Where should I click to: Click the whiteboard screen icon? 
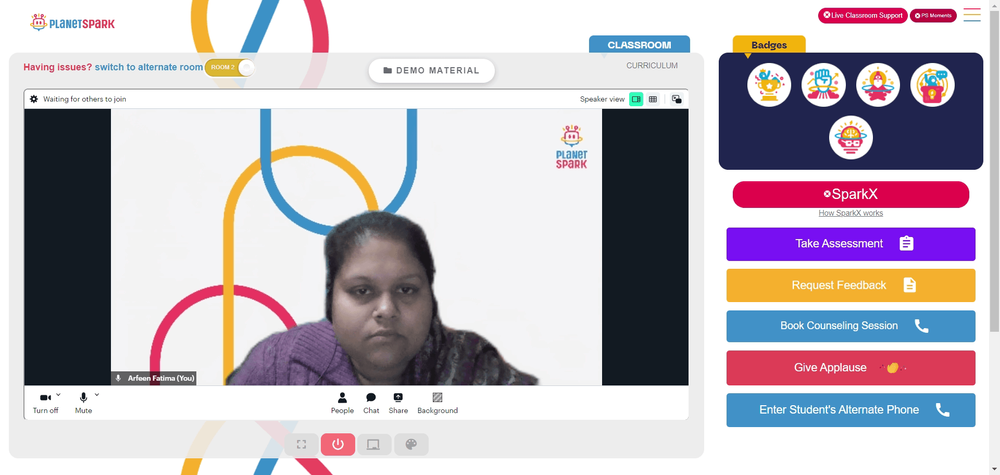pos(374,444)
